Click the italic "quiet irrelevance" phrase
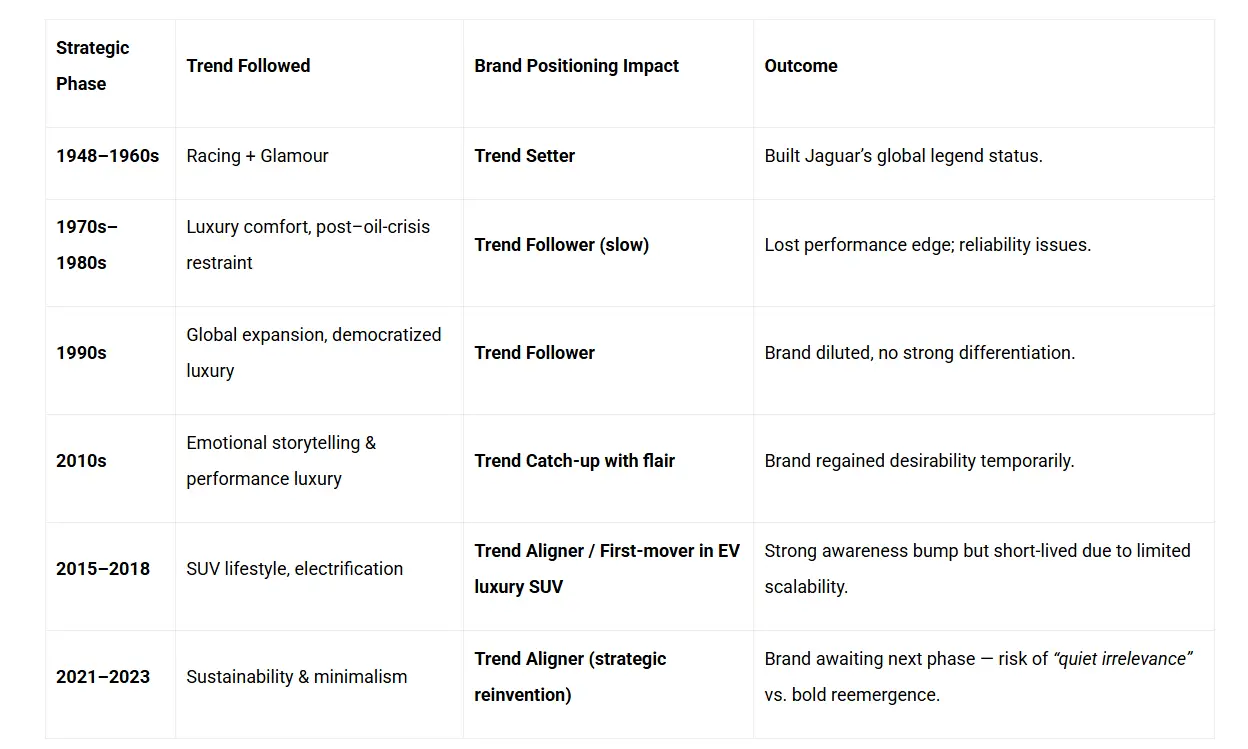The width and height of the screenshot is (1248, 749). tap(1123, 659)
